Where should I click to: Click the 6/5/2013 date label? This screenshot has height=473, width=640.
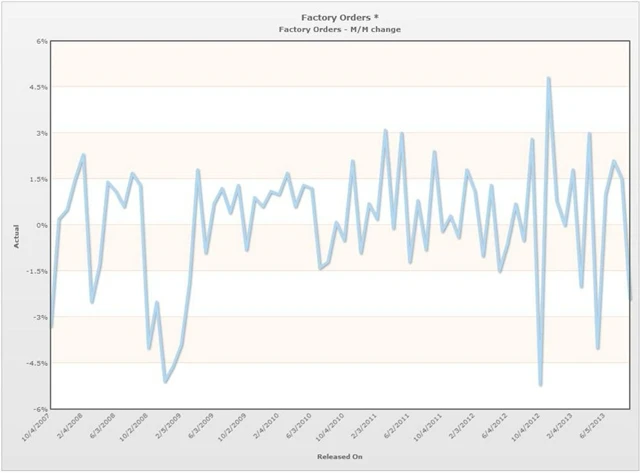pyautogui.click(x=593, y=425)
